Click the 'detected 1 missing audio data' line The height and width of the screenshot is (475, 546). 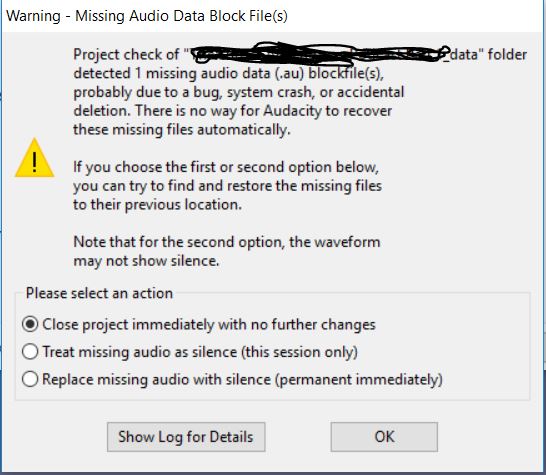click(228, 73)
